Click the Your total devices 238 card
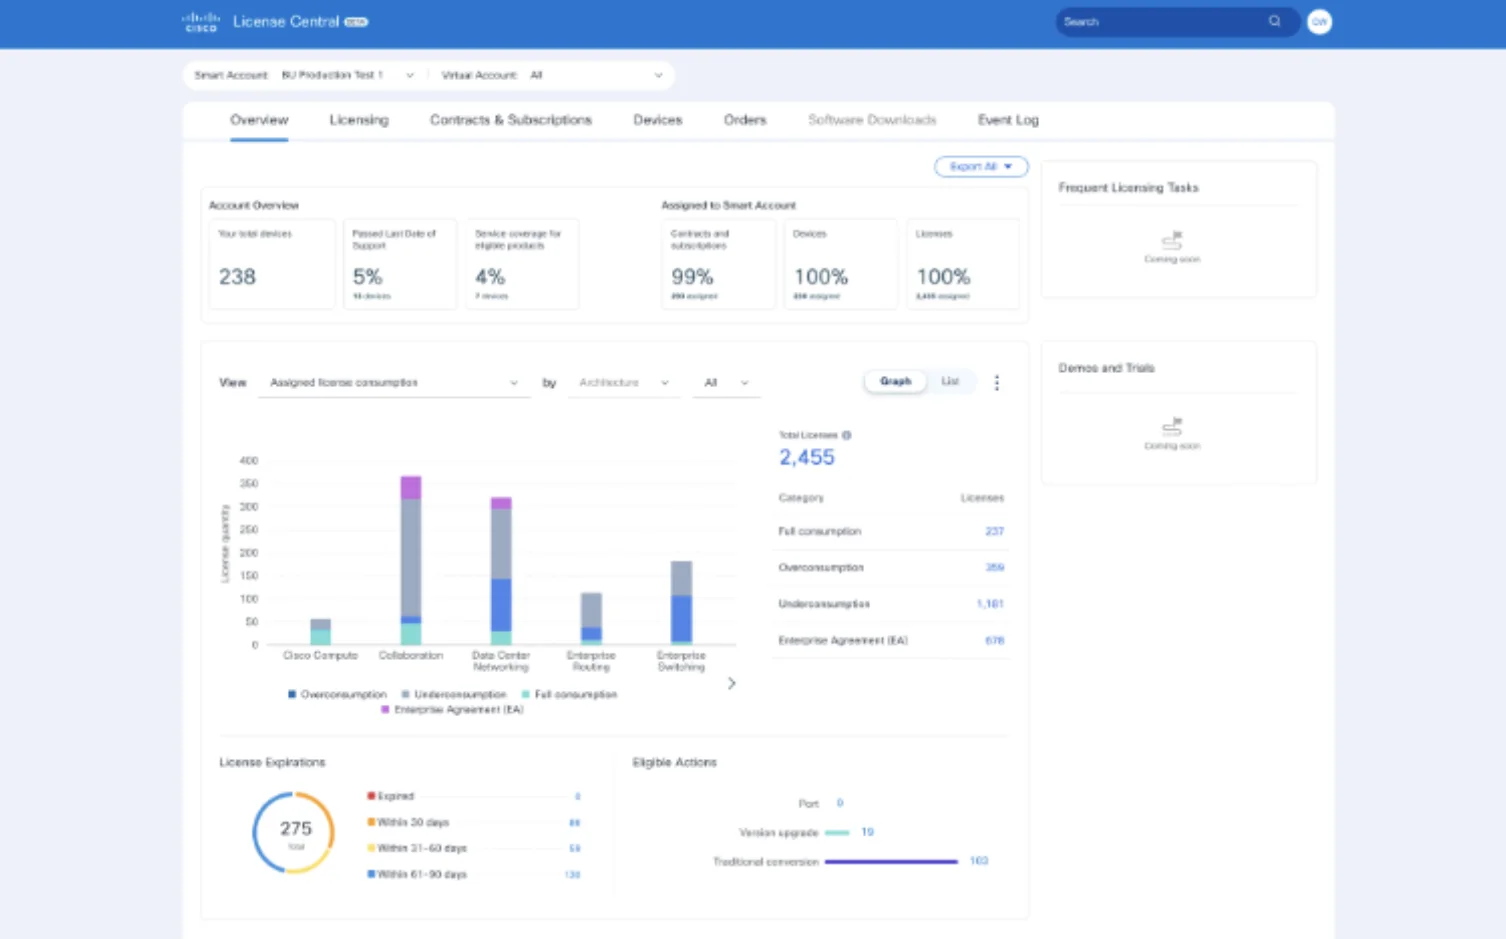The image size is (1506, 939). [272, 264]
